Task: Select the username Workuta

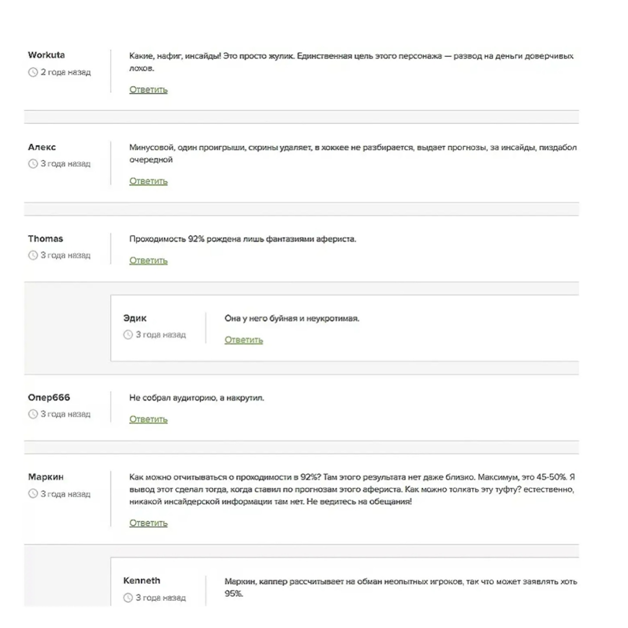Action: tap(46, 55)
